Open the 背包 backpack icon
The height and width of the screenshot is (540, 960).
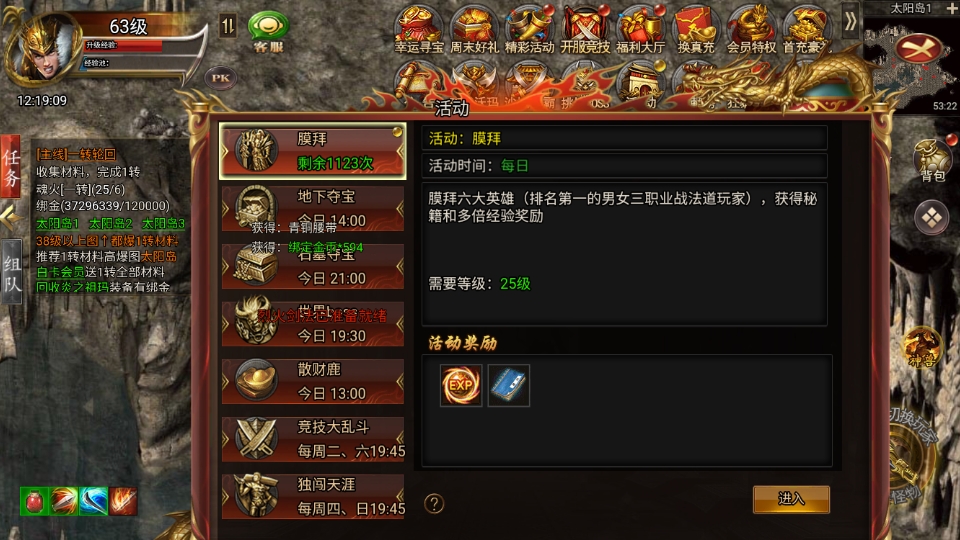pyautogui.click(x=932, y=160)
